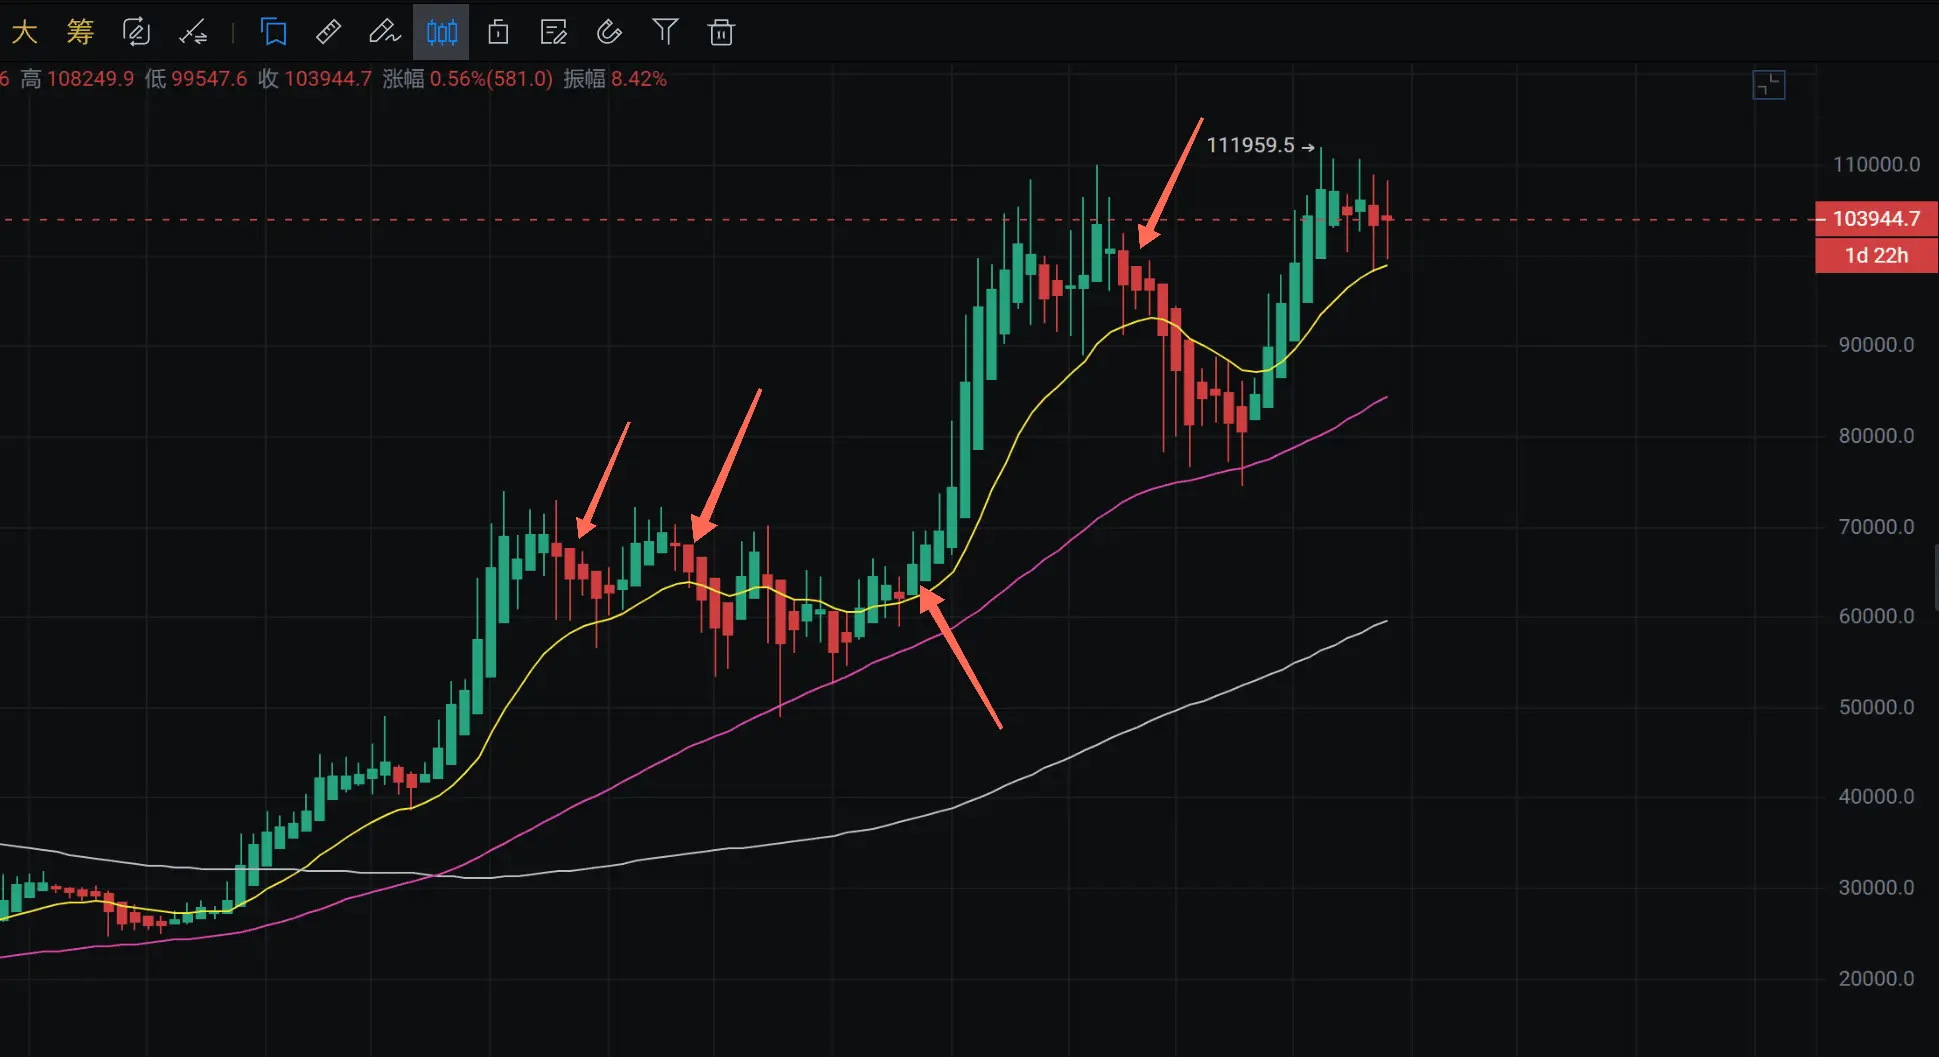The width and height of the screenshot is (1939, 1057).
Task: Open the line swap compare tool
Action: (193, 33)
